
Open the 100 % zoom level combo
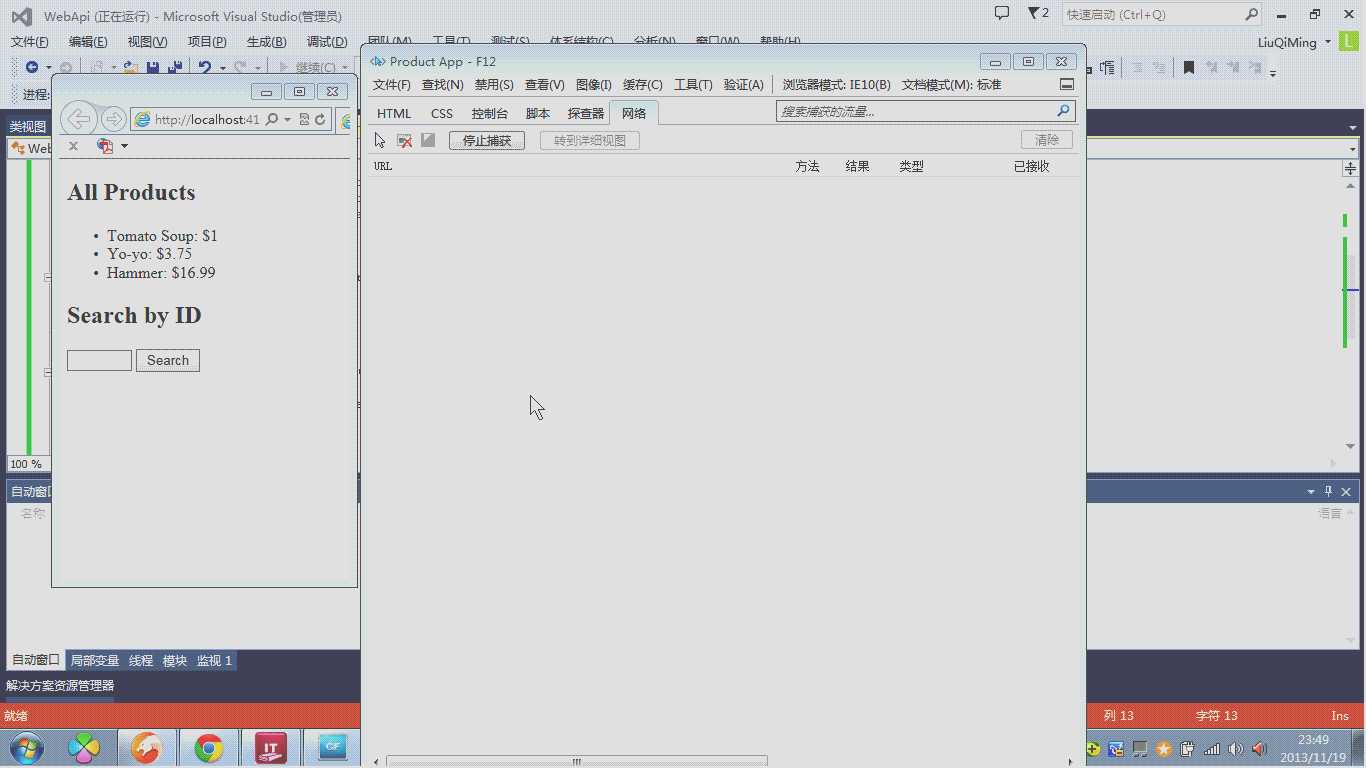tap(27, 464)
